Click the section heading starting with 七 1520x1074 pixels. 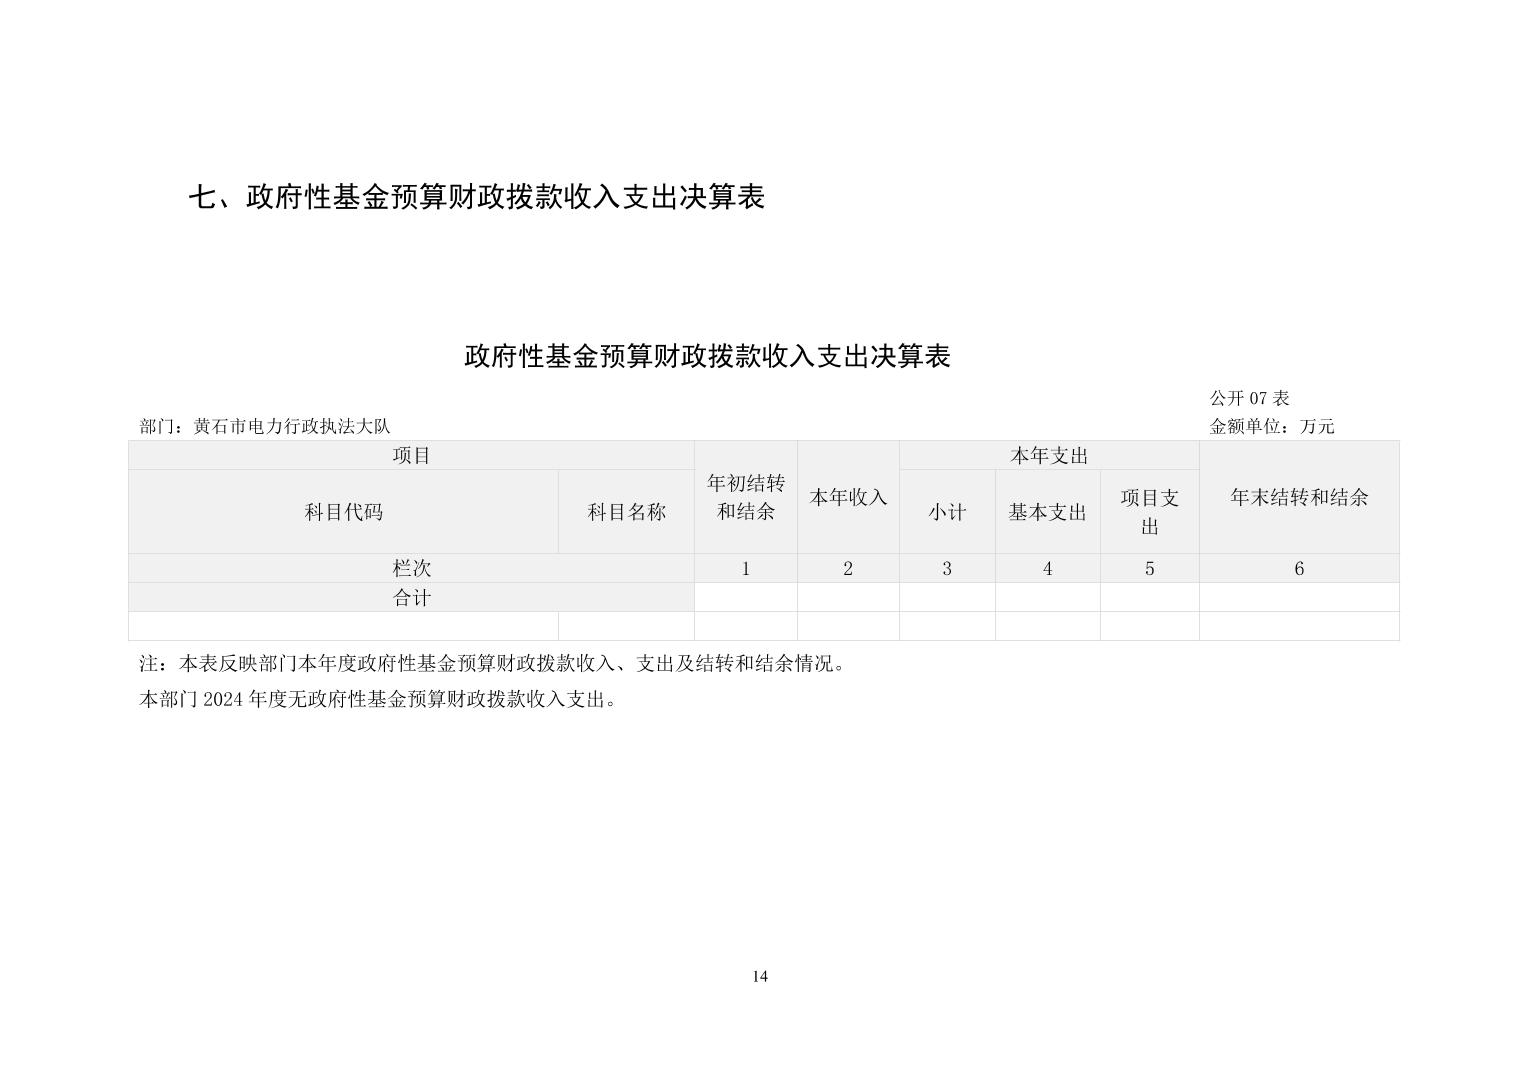tap(476, 197)
